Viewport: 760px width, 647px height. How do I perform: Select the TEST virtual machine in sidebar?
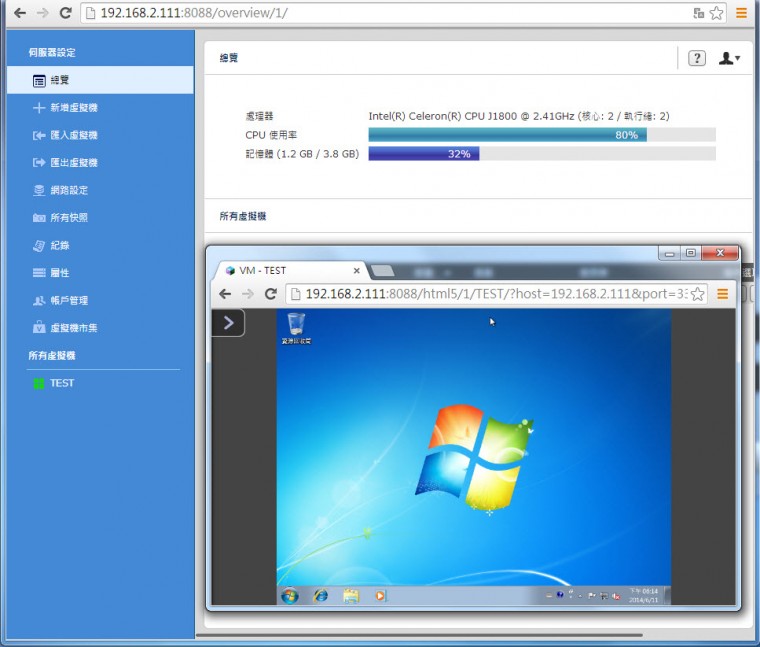tap(61, 383)
